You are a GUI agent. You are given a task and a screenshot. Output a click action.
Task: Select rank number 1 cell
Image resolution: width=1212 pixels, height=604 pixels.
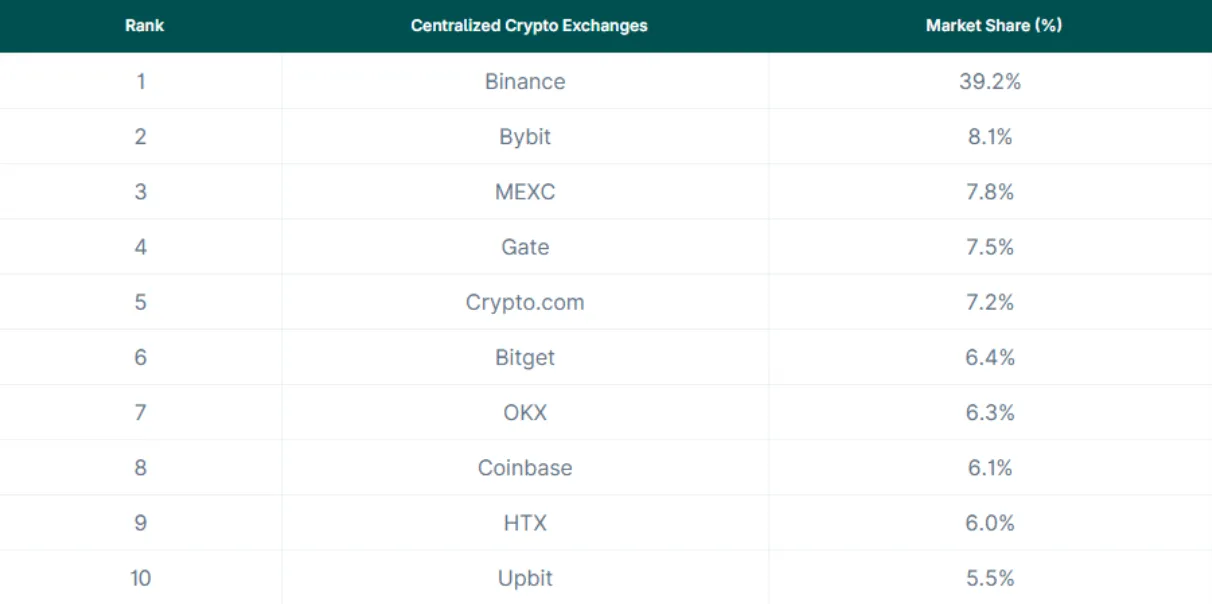tap(141, 82)
